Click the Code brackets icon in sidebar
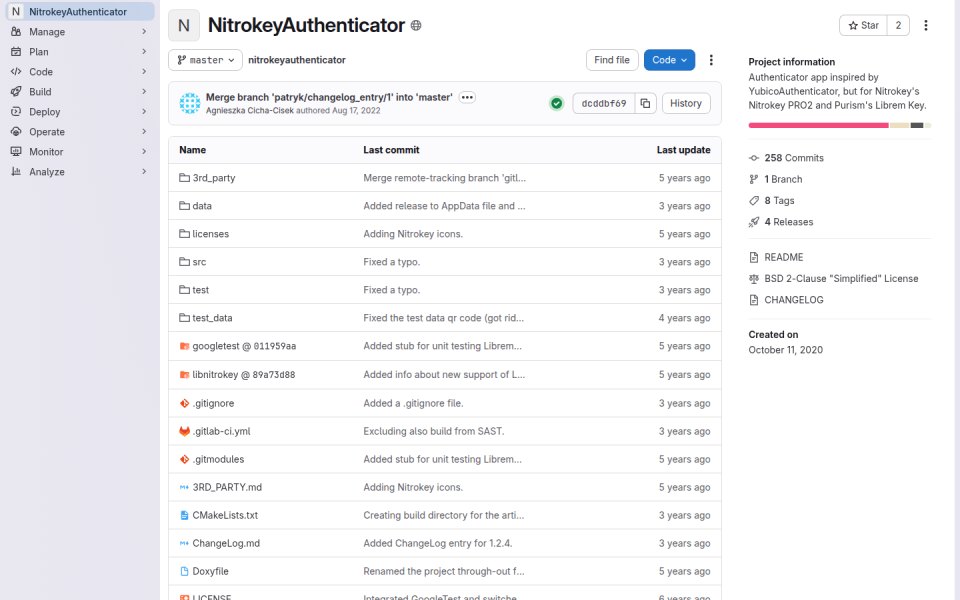The image size is (960, 600). click(16, 72)
